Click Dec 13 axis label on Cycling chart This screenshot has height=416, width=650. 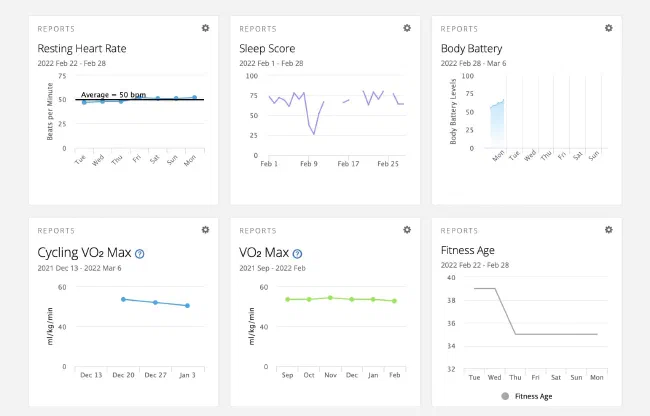(x=91, y=375)
